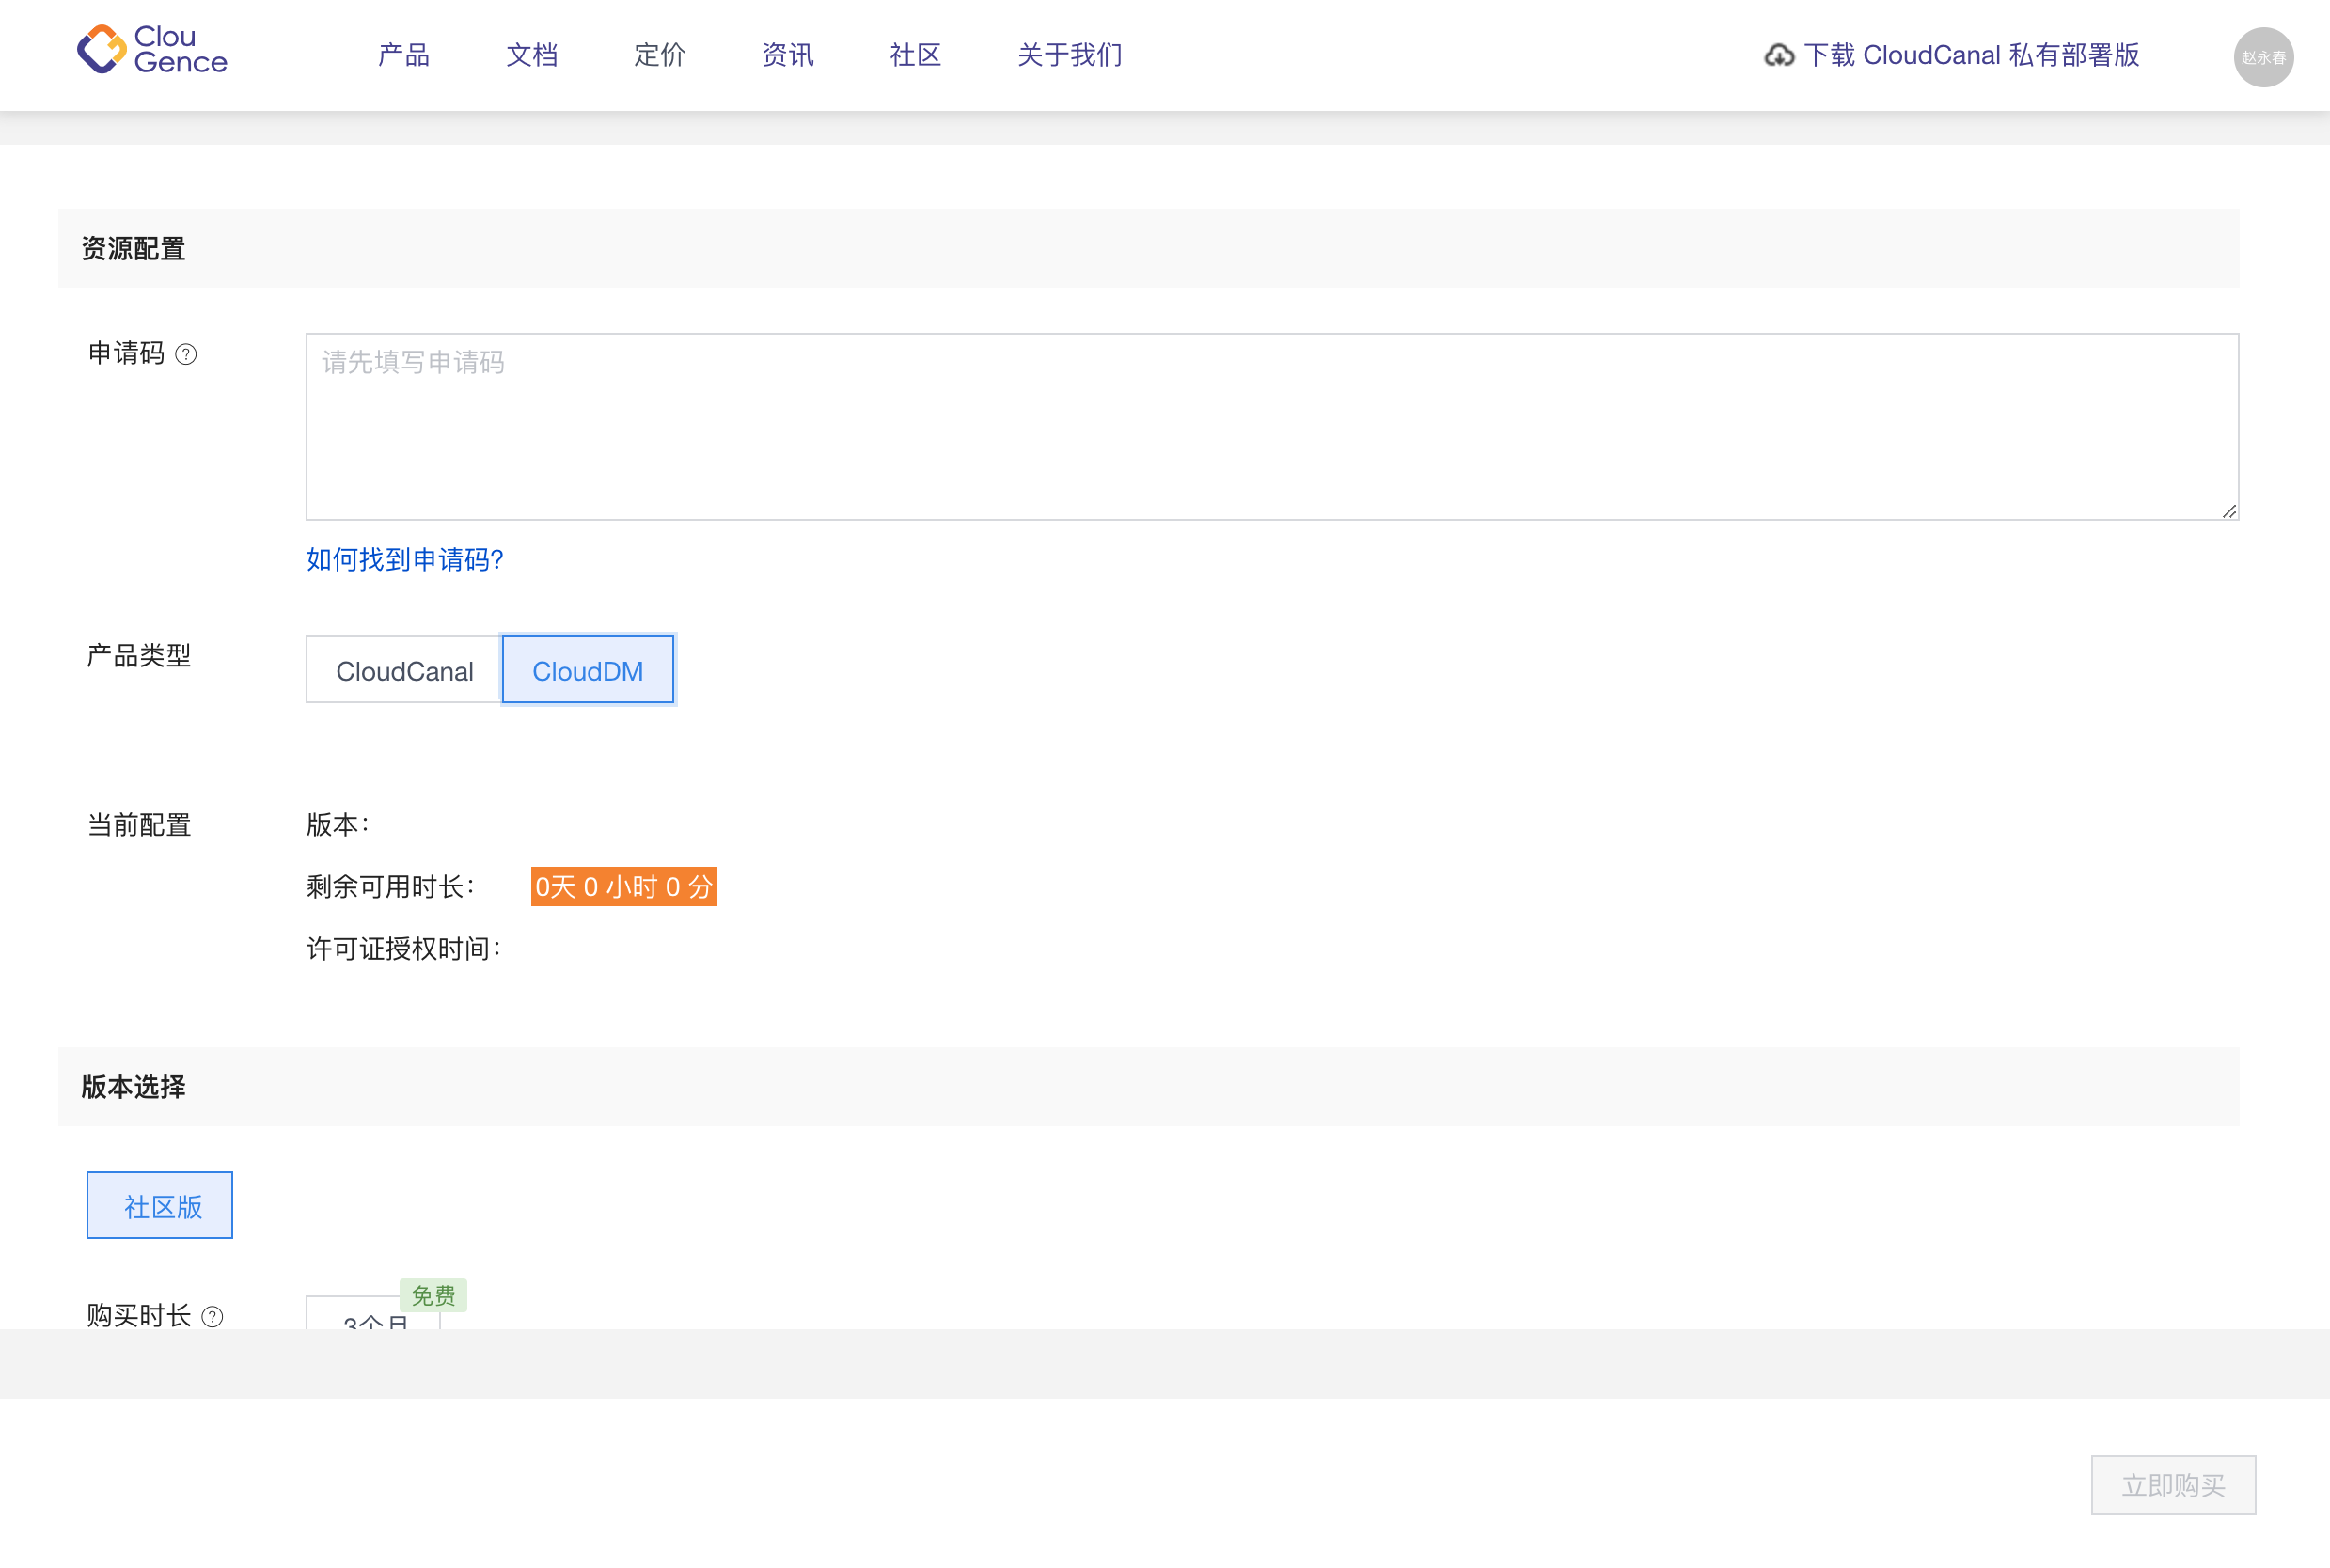Open the 文档 menu
This screenshot has height=1568, width=2330.
532,55
